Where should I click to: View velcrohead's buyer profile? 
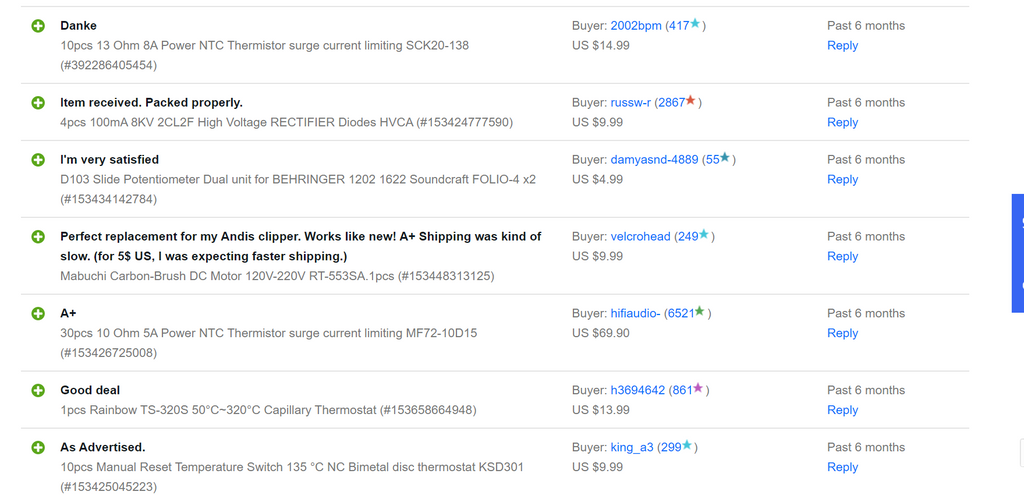click(x=640, y=237)
